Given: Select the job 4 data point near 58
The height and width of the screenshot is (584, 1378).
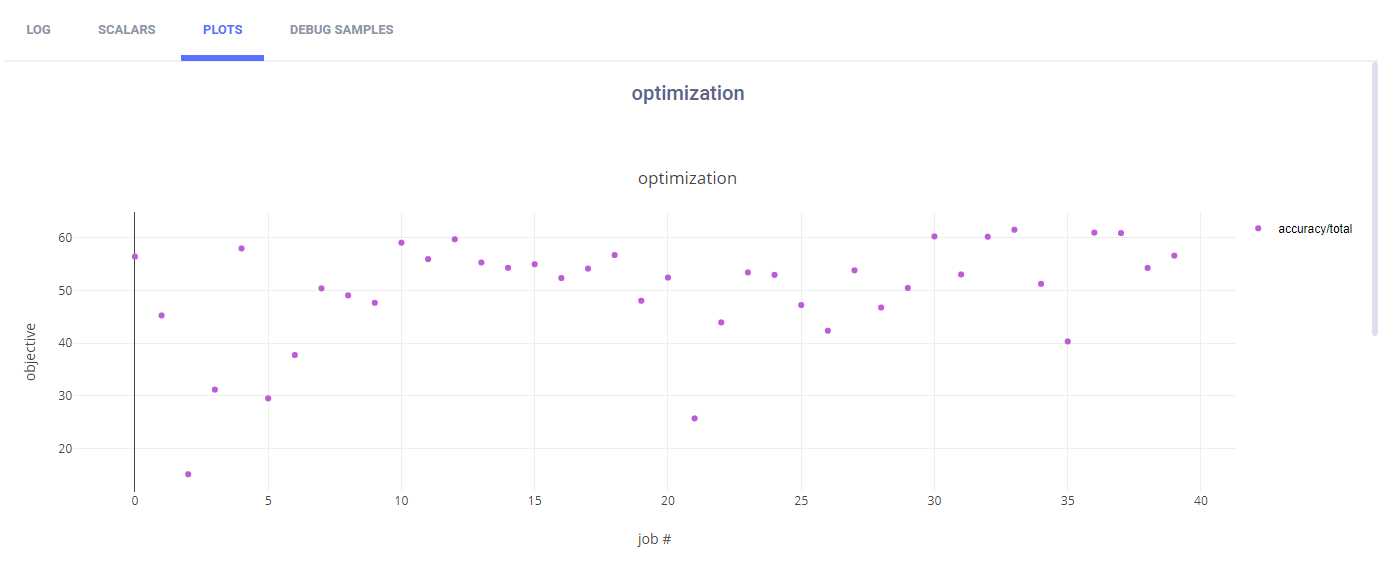Looking at the screenshot, I should (241, 248).
